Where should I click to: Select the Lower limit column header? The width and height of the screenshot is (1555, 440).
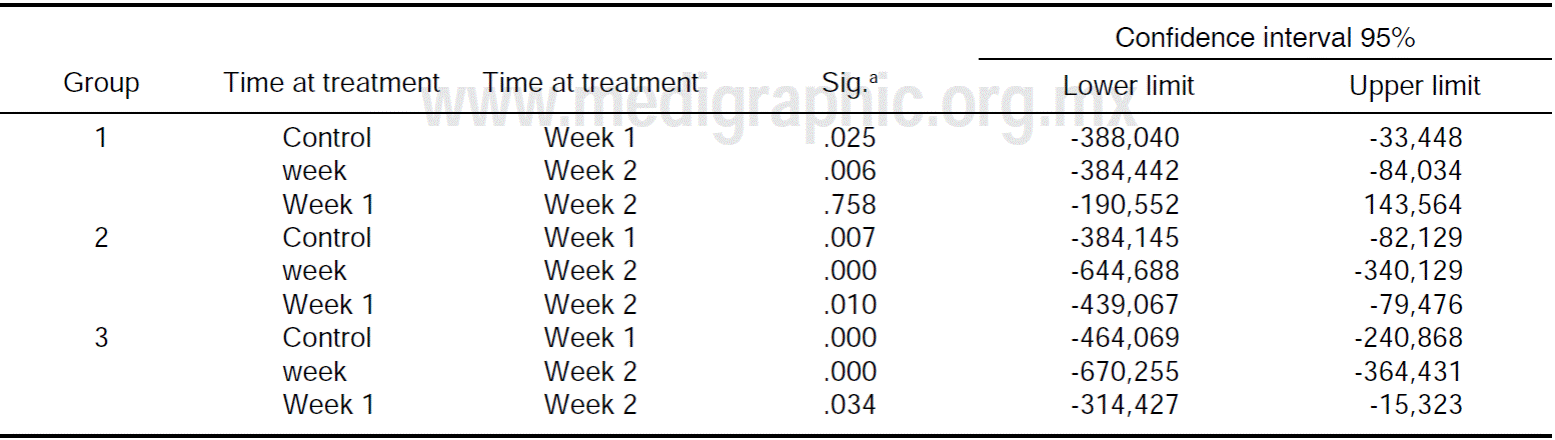[x=1128, y=86]
